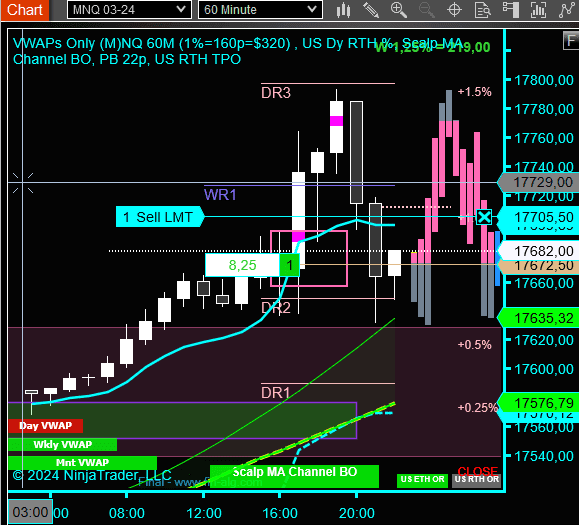This screenshot has width=579, height=525.
Task: Cancel the sell limit order X
Action: point(484,217)
